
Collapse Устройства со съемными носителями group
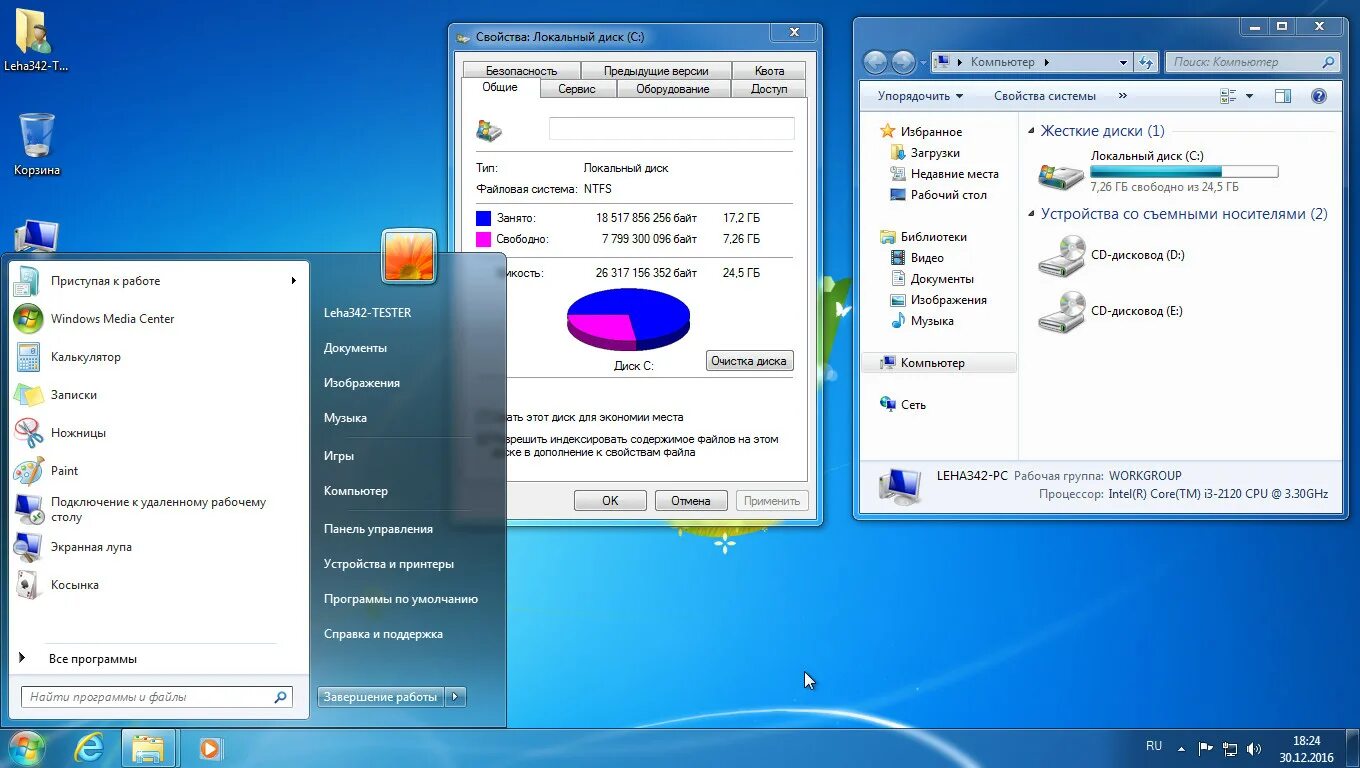point(1032,214)
